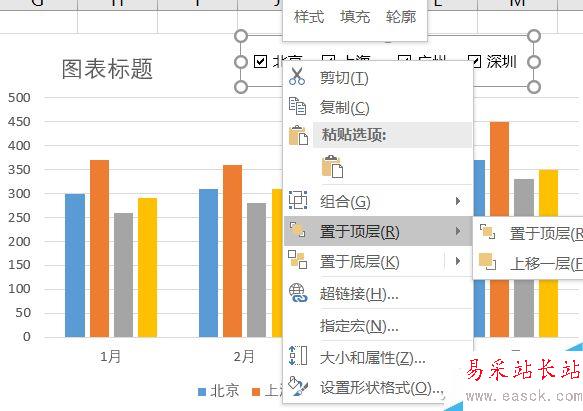Image resolution: width=583 pixels, height=411 pixels.
Task: Click the 500 axis value
Action: [19, 98]
